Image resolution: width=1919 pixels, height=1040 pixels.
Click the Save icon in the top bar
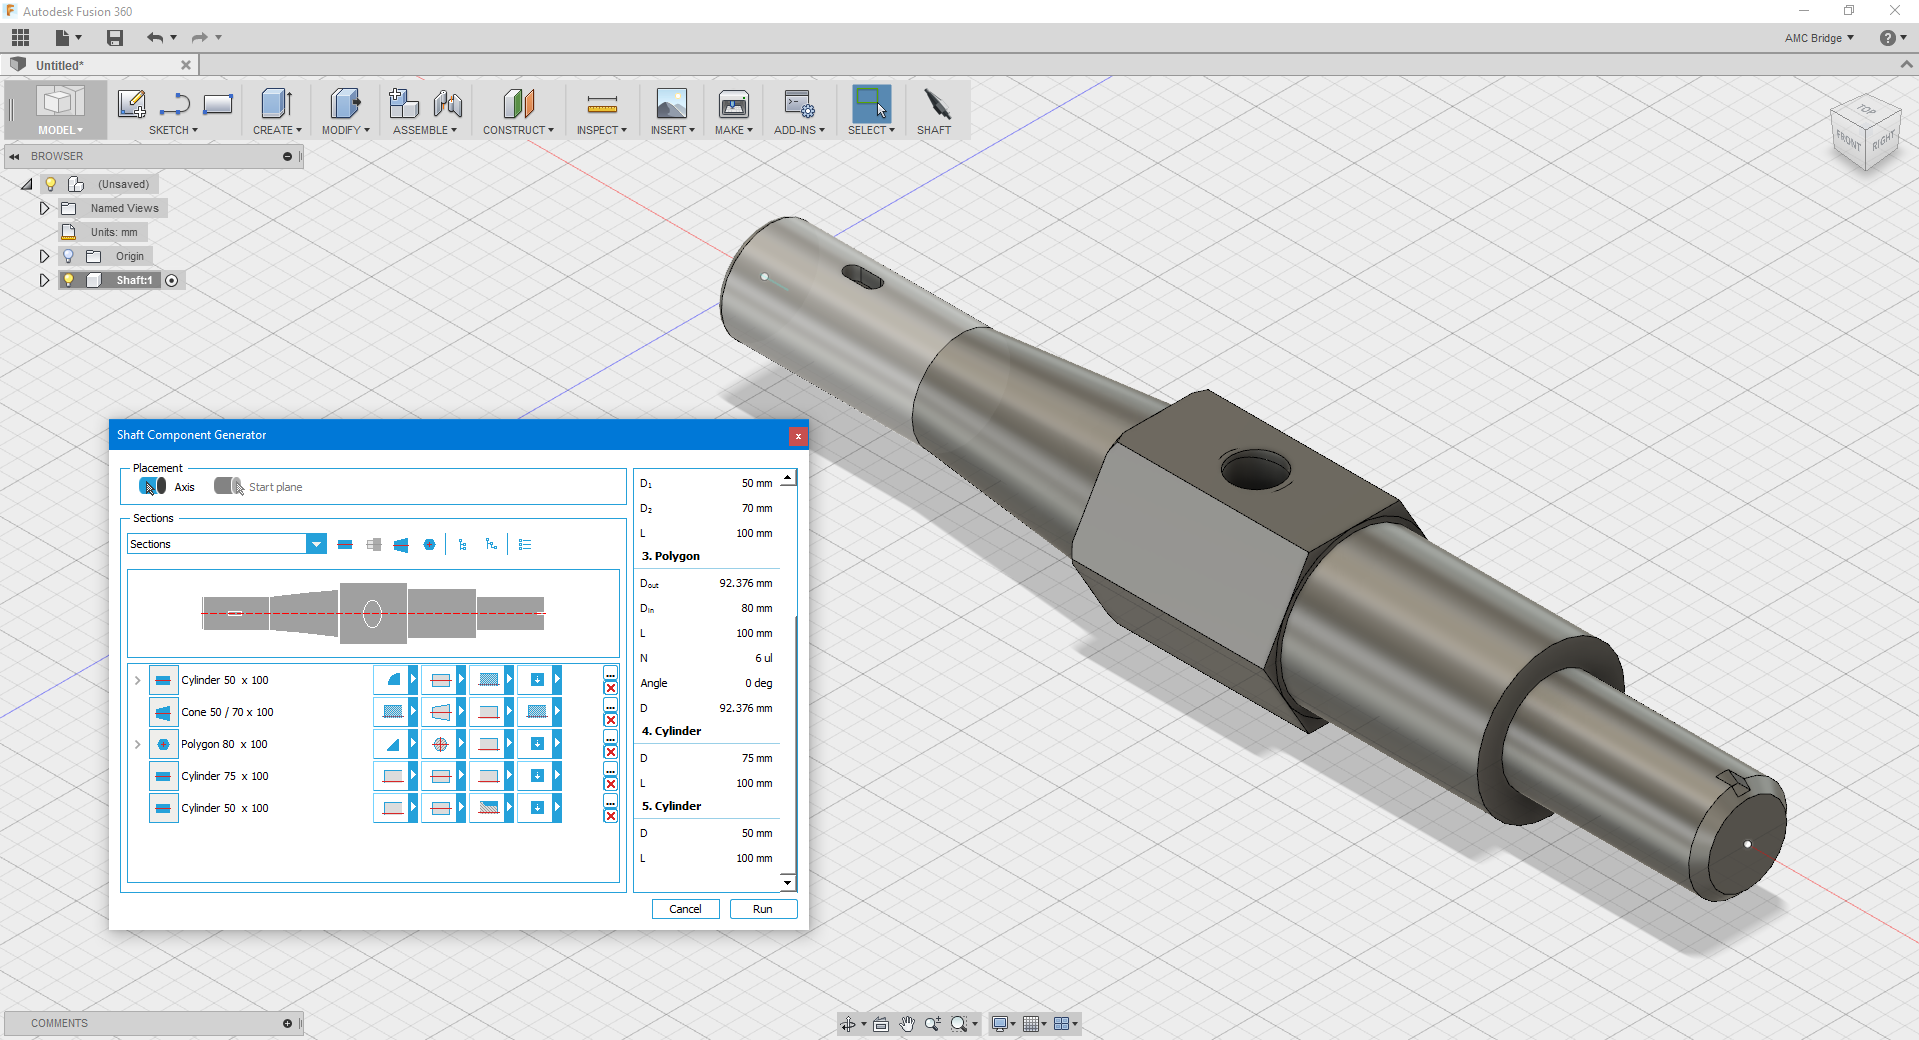115,38
